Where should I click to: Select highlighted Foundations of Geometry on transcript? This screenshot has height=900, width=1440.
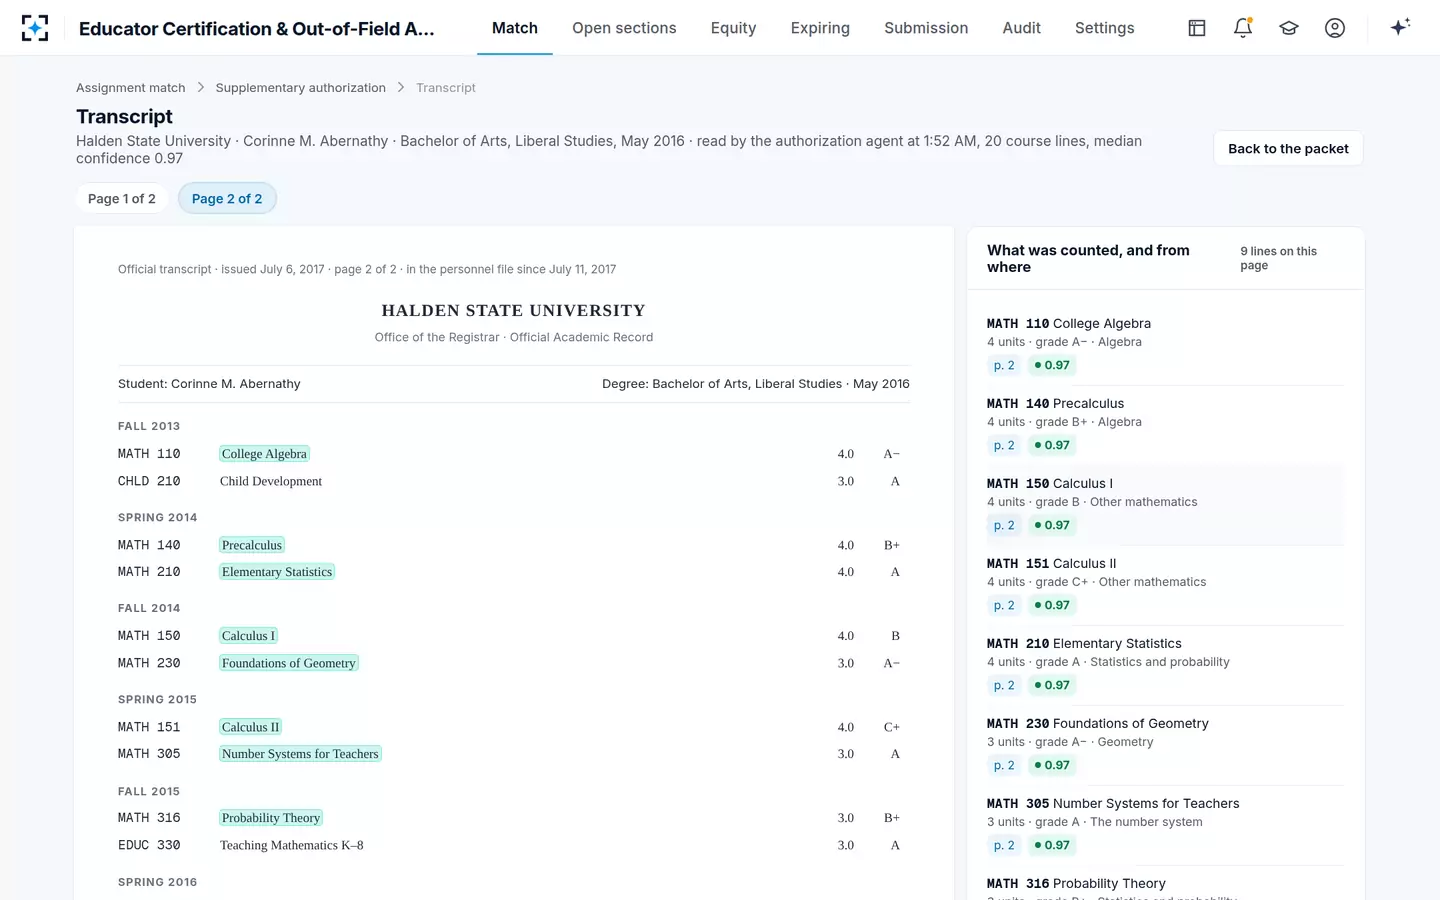pos(289,663)
